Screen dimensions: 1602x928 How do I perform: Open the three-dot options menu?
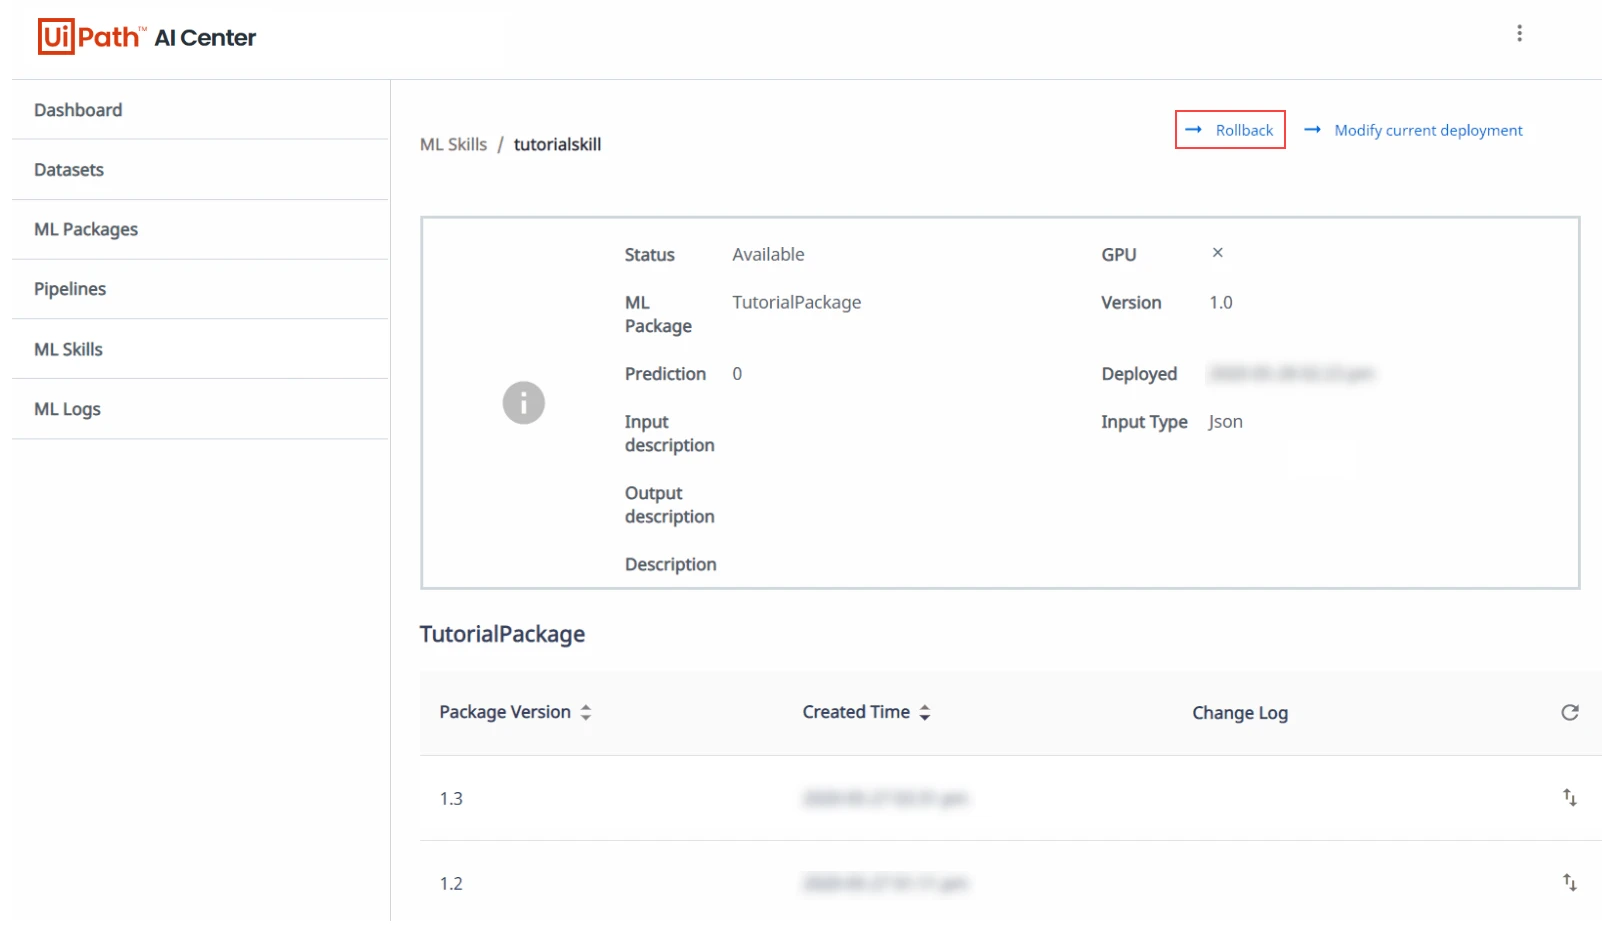pyautogui.click(x=1519, y=33)
